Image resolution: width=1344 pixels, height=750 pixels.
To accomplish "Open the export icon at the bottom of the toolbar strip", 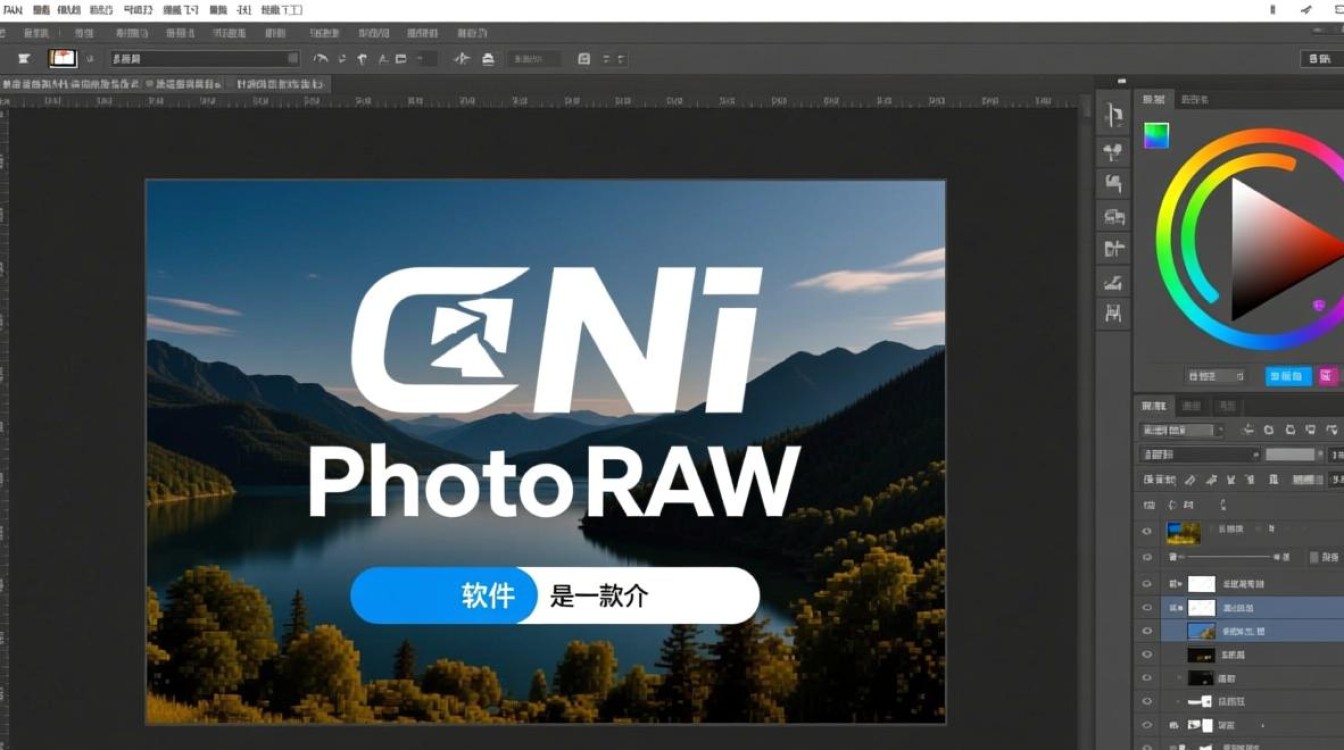I will click(1112, 313).
